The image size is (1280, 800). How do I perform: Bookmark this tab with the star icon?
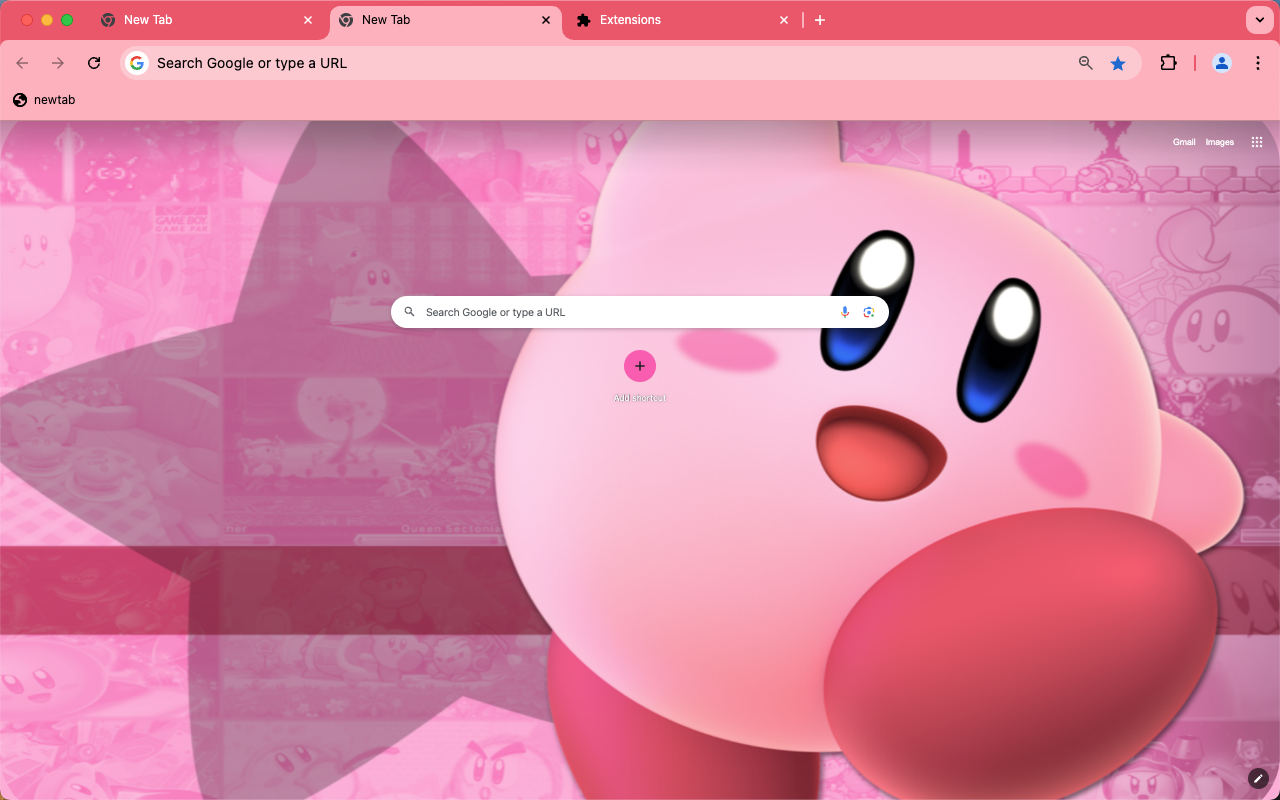[x=1118, y=63]
